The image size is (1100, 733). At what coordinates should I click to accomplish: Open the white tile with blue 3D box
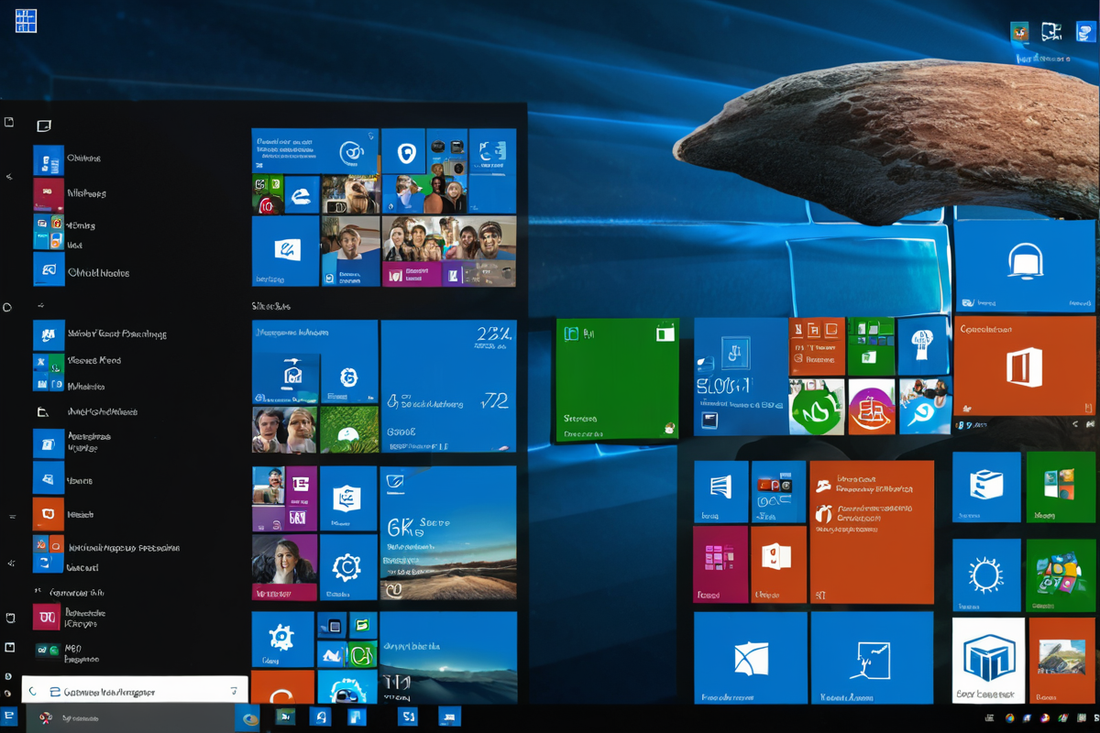[x=988, y=660]
